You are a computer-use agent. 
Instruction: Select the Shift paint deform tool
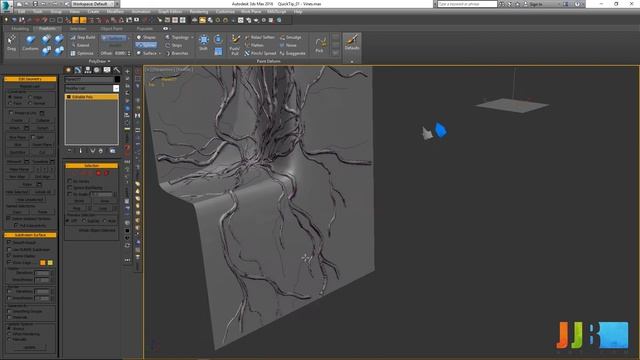(203, 42)
